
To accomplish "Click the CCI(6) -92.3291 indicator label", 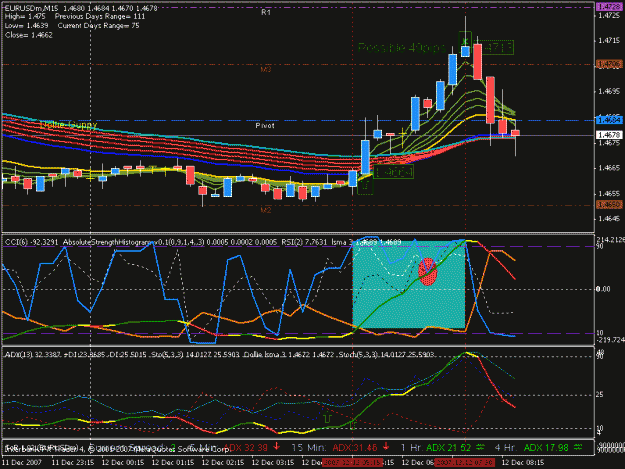I will (x=31, y=242).
